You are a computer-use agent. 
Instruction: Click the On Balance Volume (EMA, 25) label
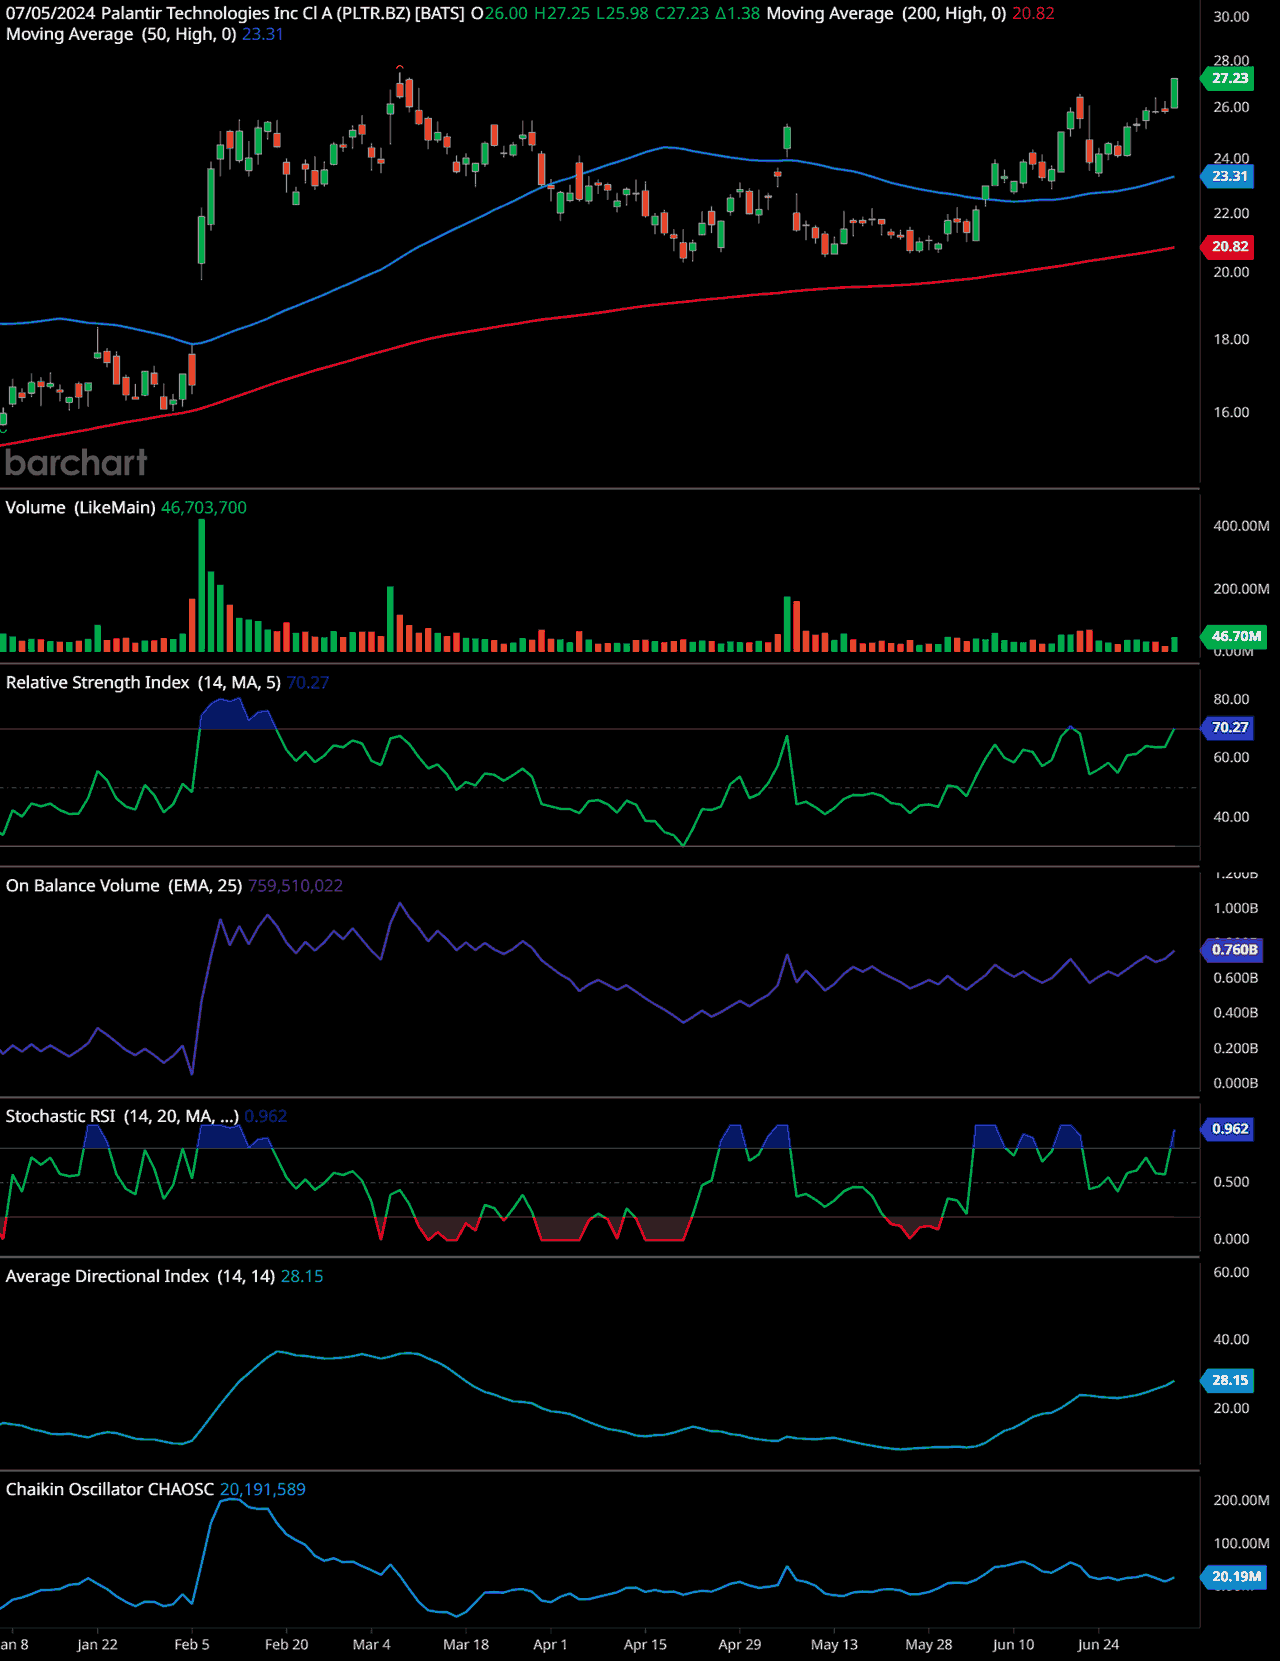point(124,886)
